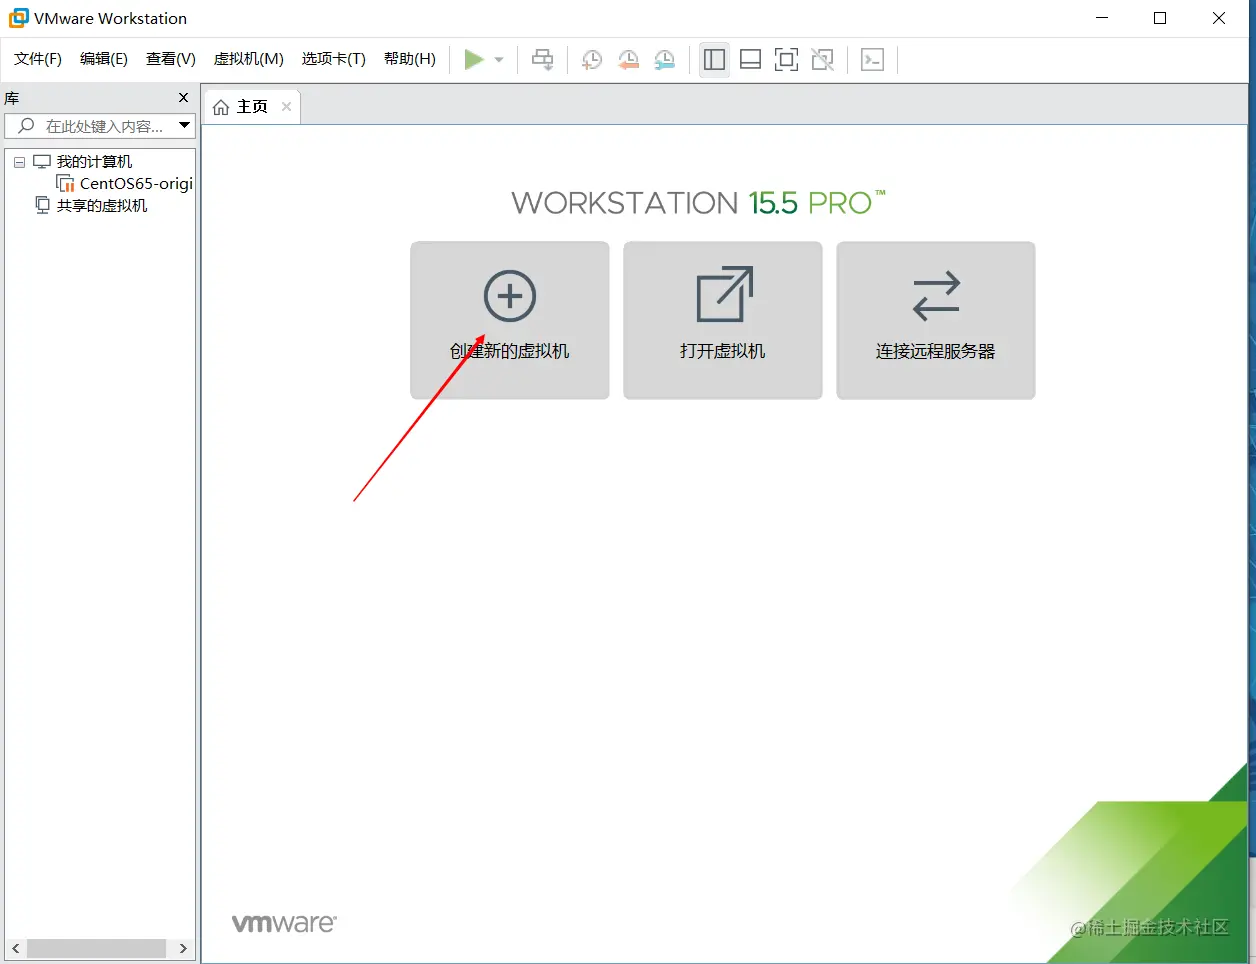Select 我的计算机 in the library tree
This screenshot has width=1256, height=964.
coord(94,162)
